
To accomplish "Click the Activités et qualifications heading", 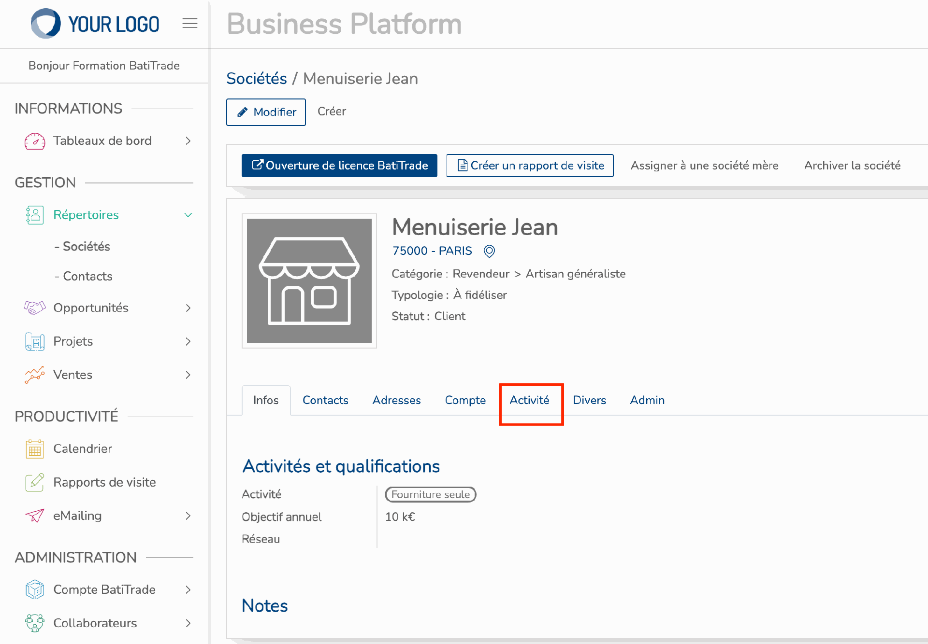I will pyautogui.click(x=341, y=466).
